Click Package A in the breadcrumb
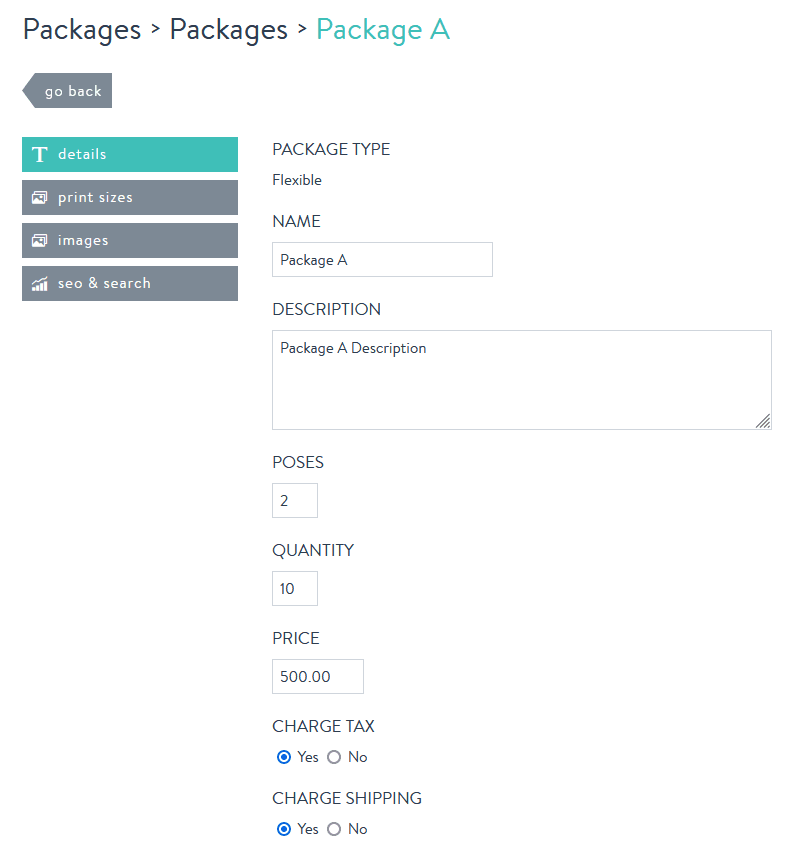 (383, 30)
